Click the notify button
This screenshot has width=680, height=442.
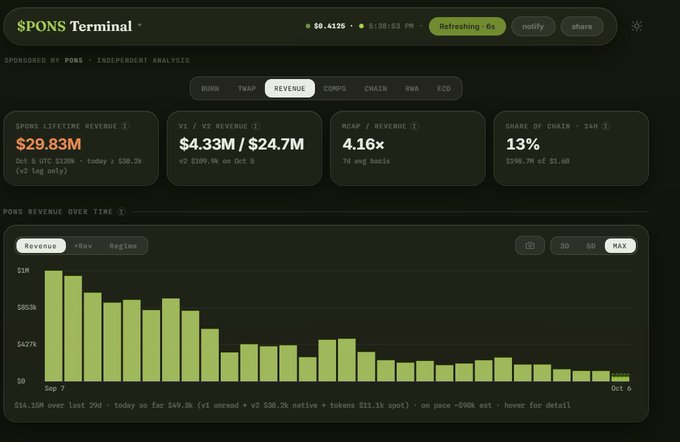[533, 26]
